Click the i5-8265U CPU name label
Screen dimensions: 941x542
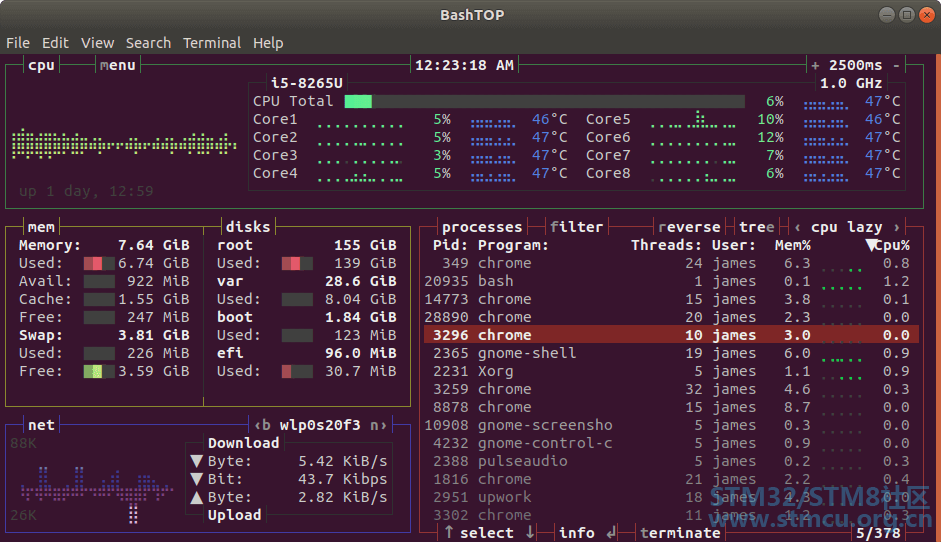[307, 83]
